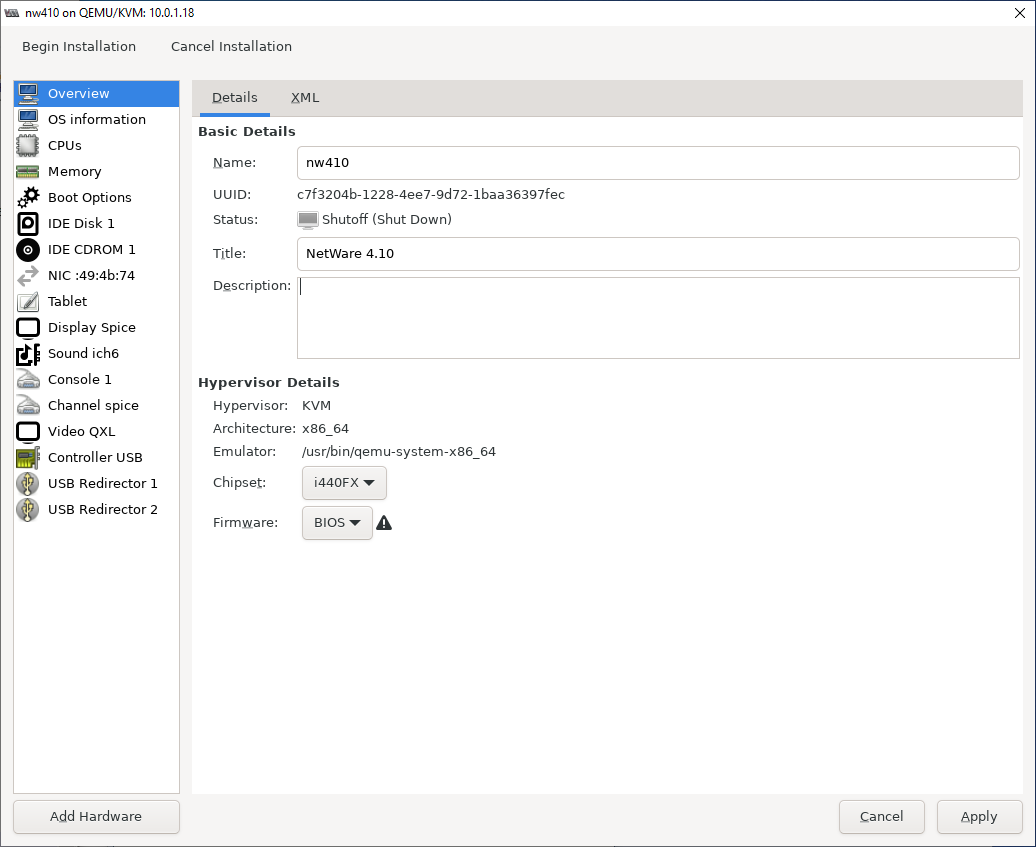Select the IDE CDROM 1 row label
1036x847 pixels.
pos(92,250)
